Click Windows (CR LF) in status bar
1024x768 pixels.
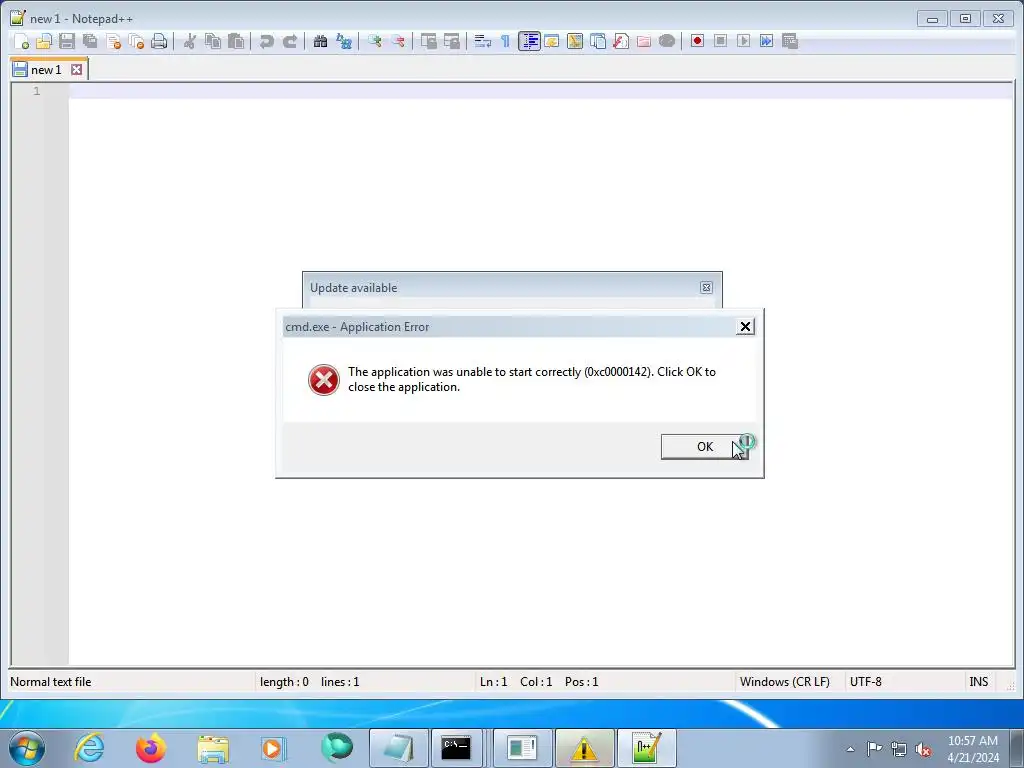point(789,682)
